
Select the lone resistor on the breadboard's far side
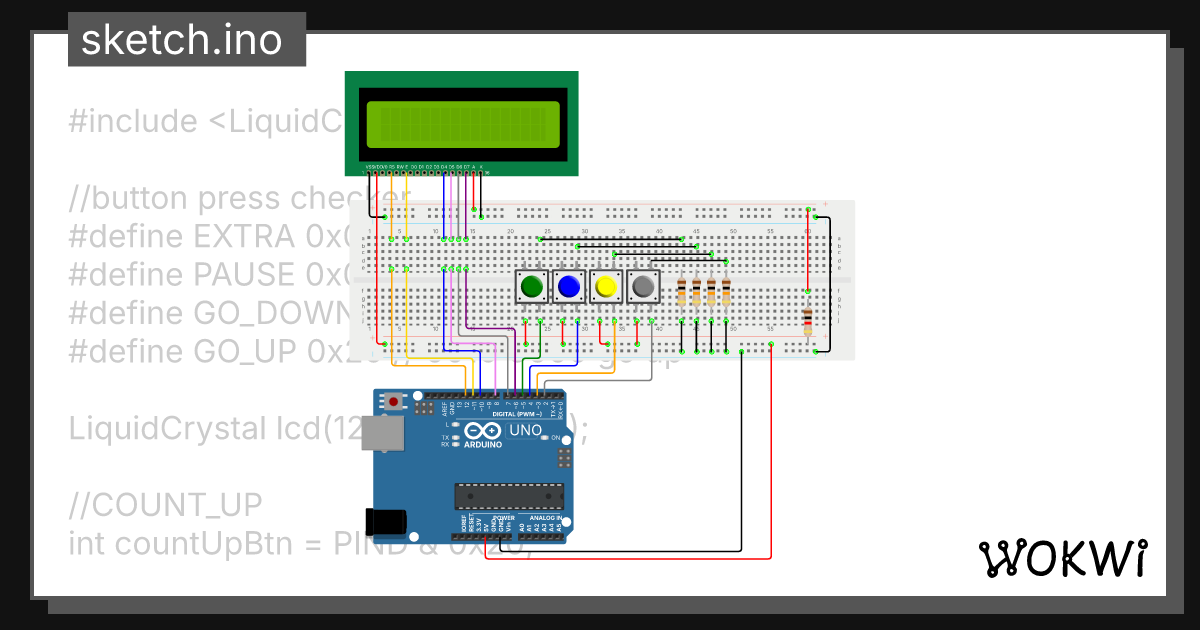coord(808,322)
